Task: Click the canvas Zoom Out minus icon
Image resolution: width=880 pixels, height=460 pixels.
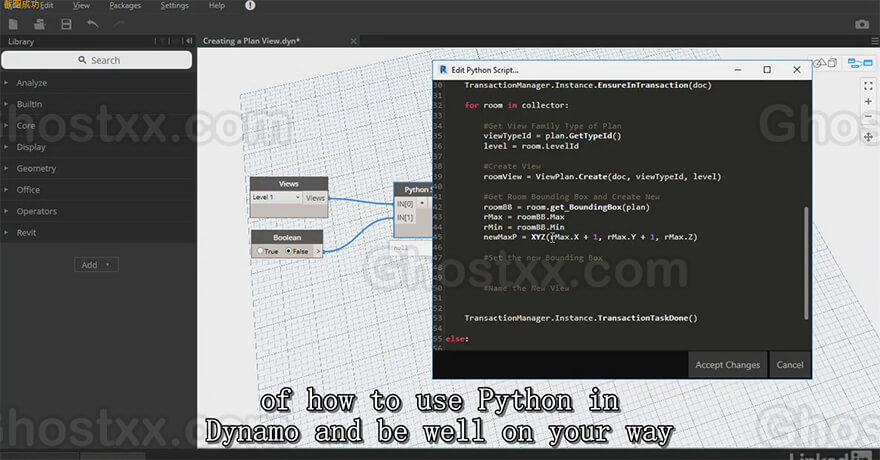Action: point(868,117)
